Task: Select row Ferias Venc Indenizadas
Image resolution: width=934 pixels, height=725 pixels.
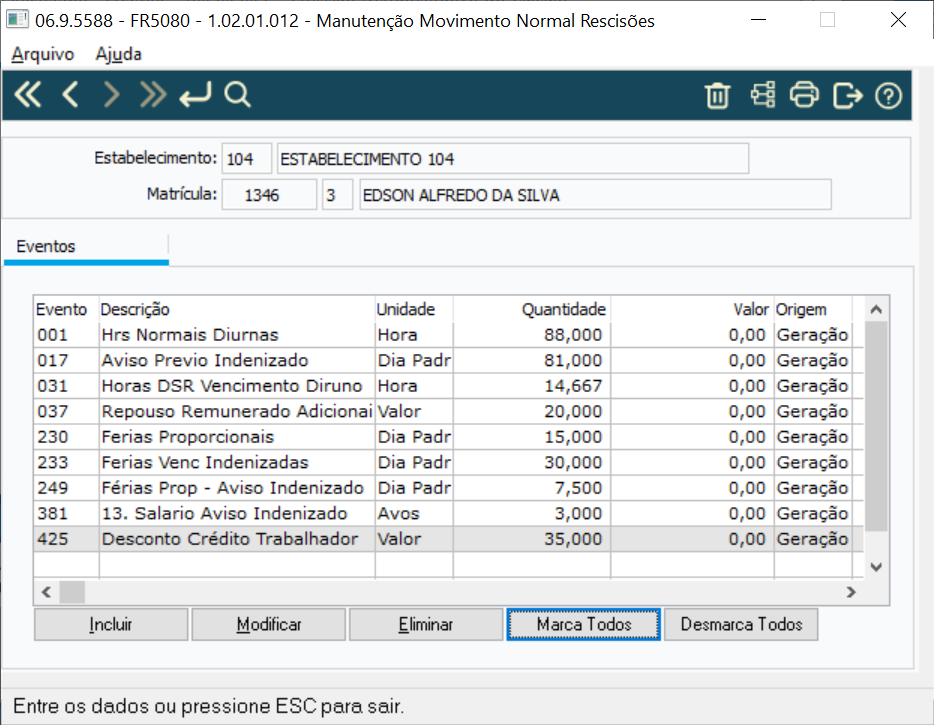Action: pyautogui.click(x=449, y=462)
